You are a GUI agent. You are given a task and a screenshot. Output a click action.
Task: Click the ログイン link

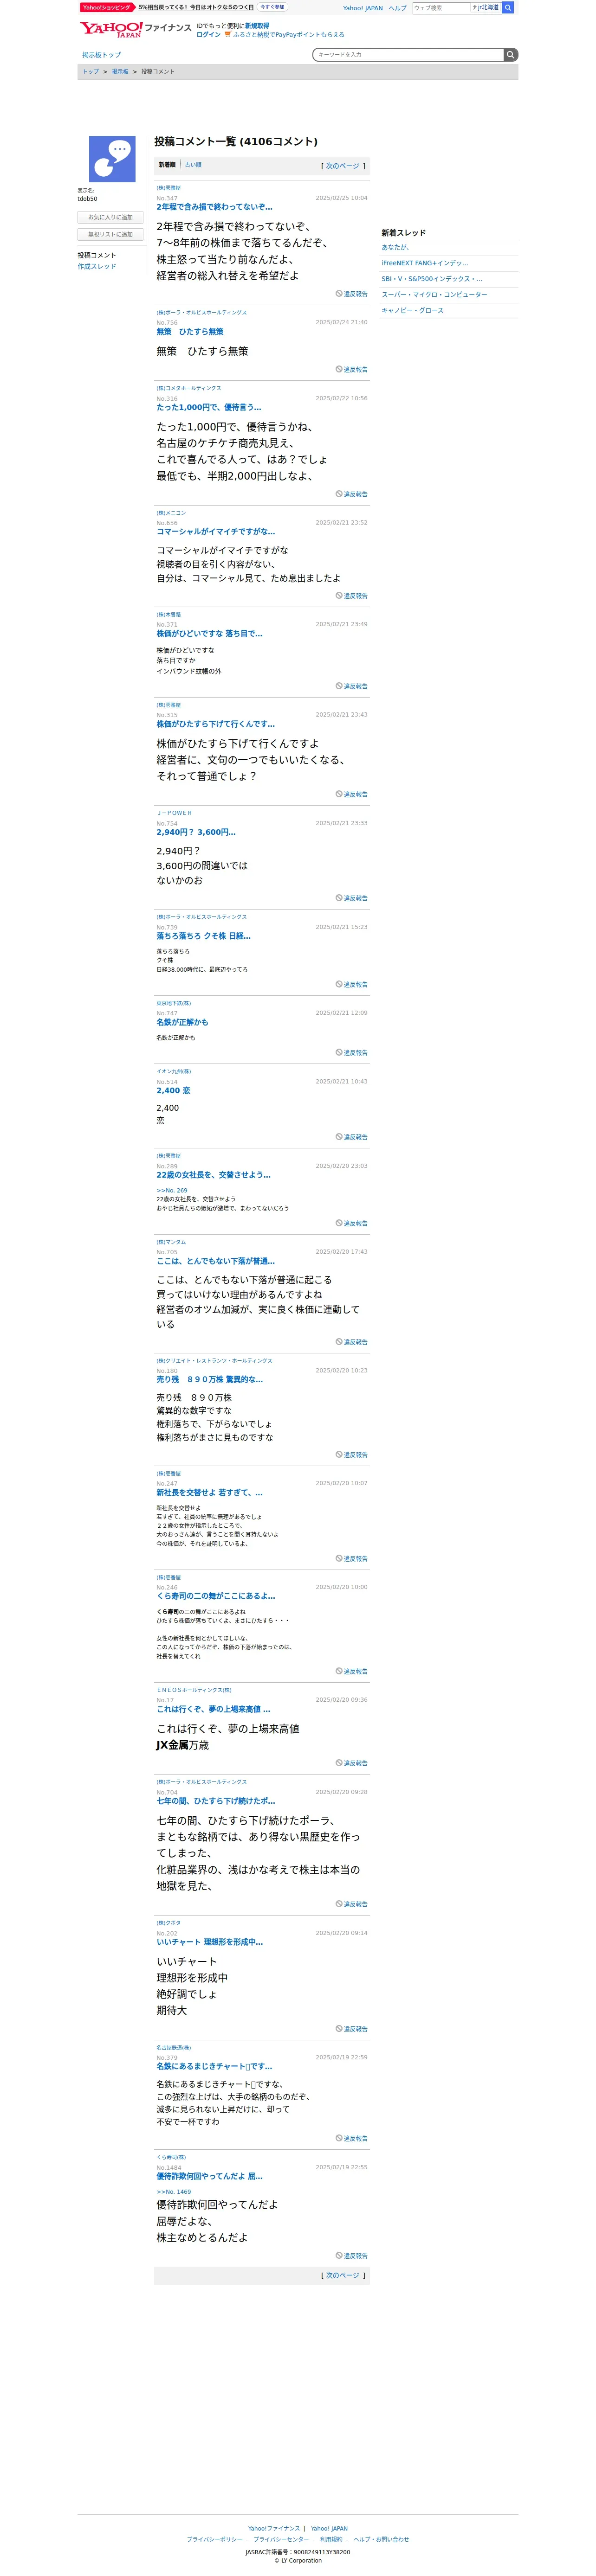(208, 35)
